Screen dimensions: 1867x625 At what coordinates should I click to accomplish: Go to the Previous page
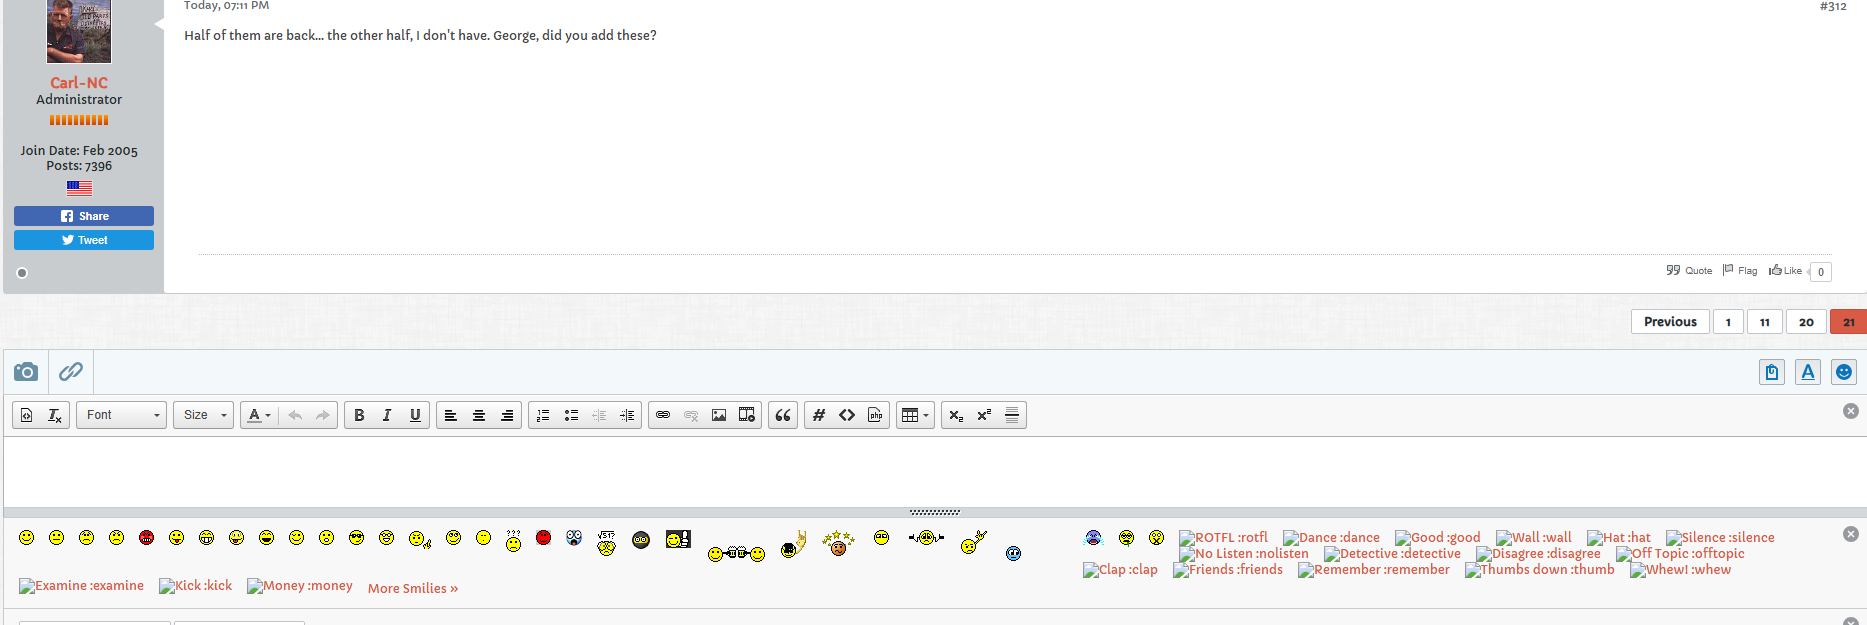pos(1670,322)
